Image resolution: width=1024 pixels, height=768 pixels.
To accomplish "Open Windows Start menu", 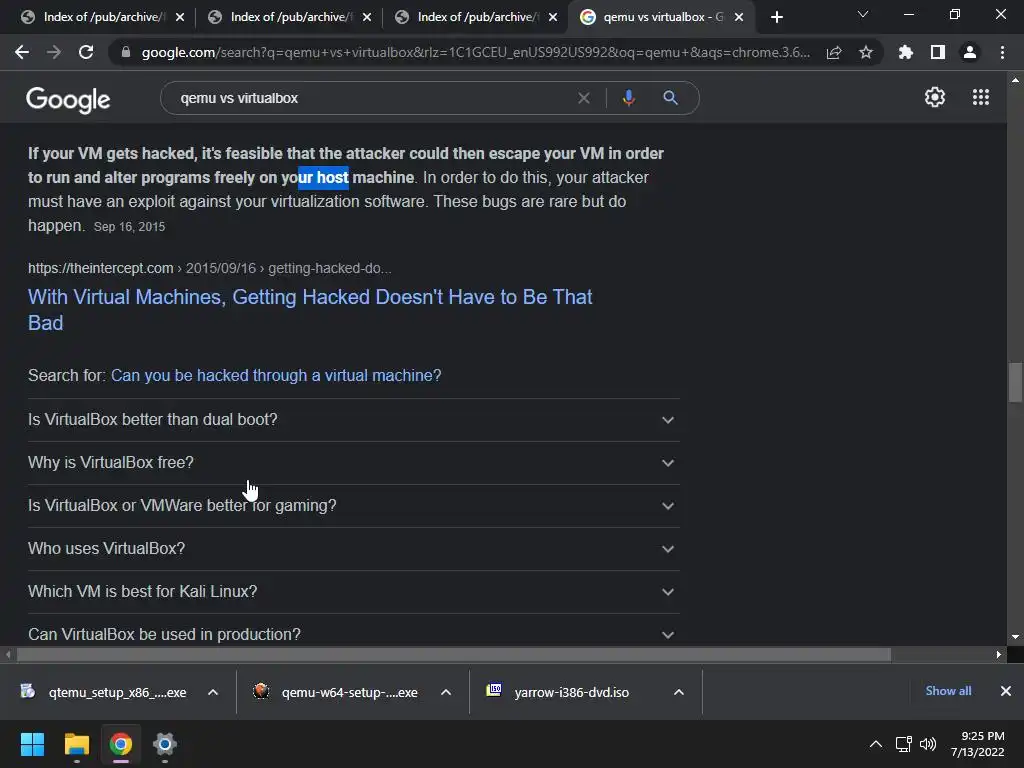I will [32, 744].
